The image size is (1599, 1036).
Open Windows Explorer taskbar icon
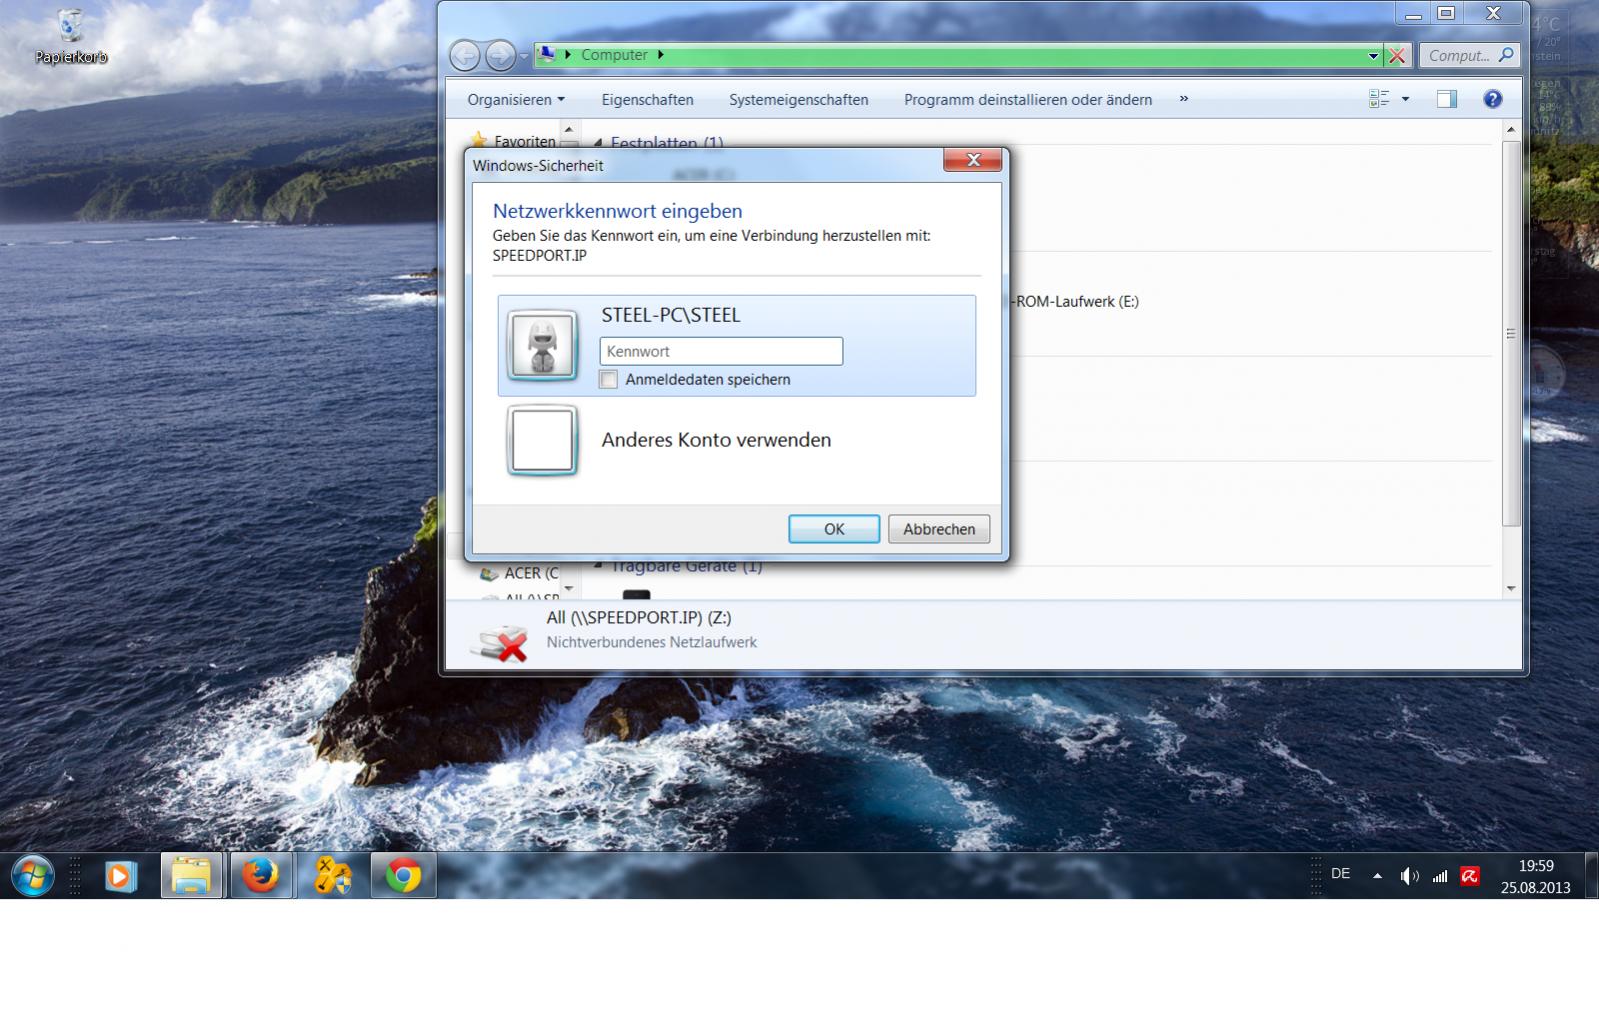click(191, 877)
